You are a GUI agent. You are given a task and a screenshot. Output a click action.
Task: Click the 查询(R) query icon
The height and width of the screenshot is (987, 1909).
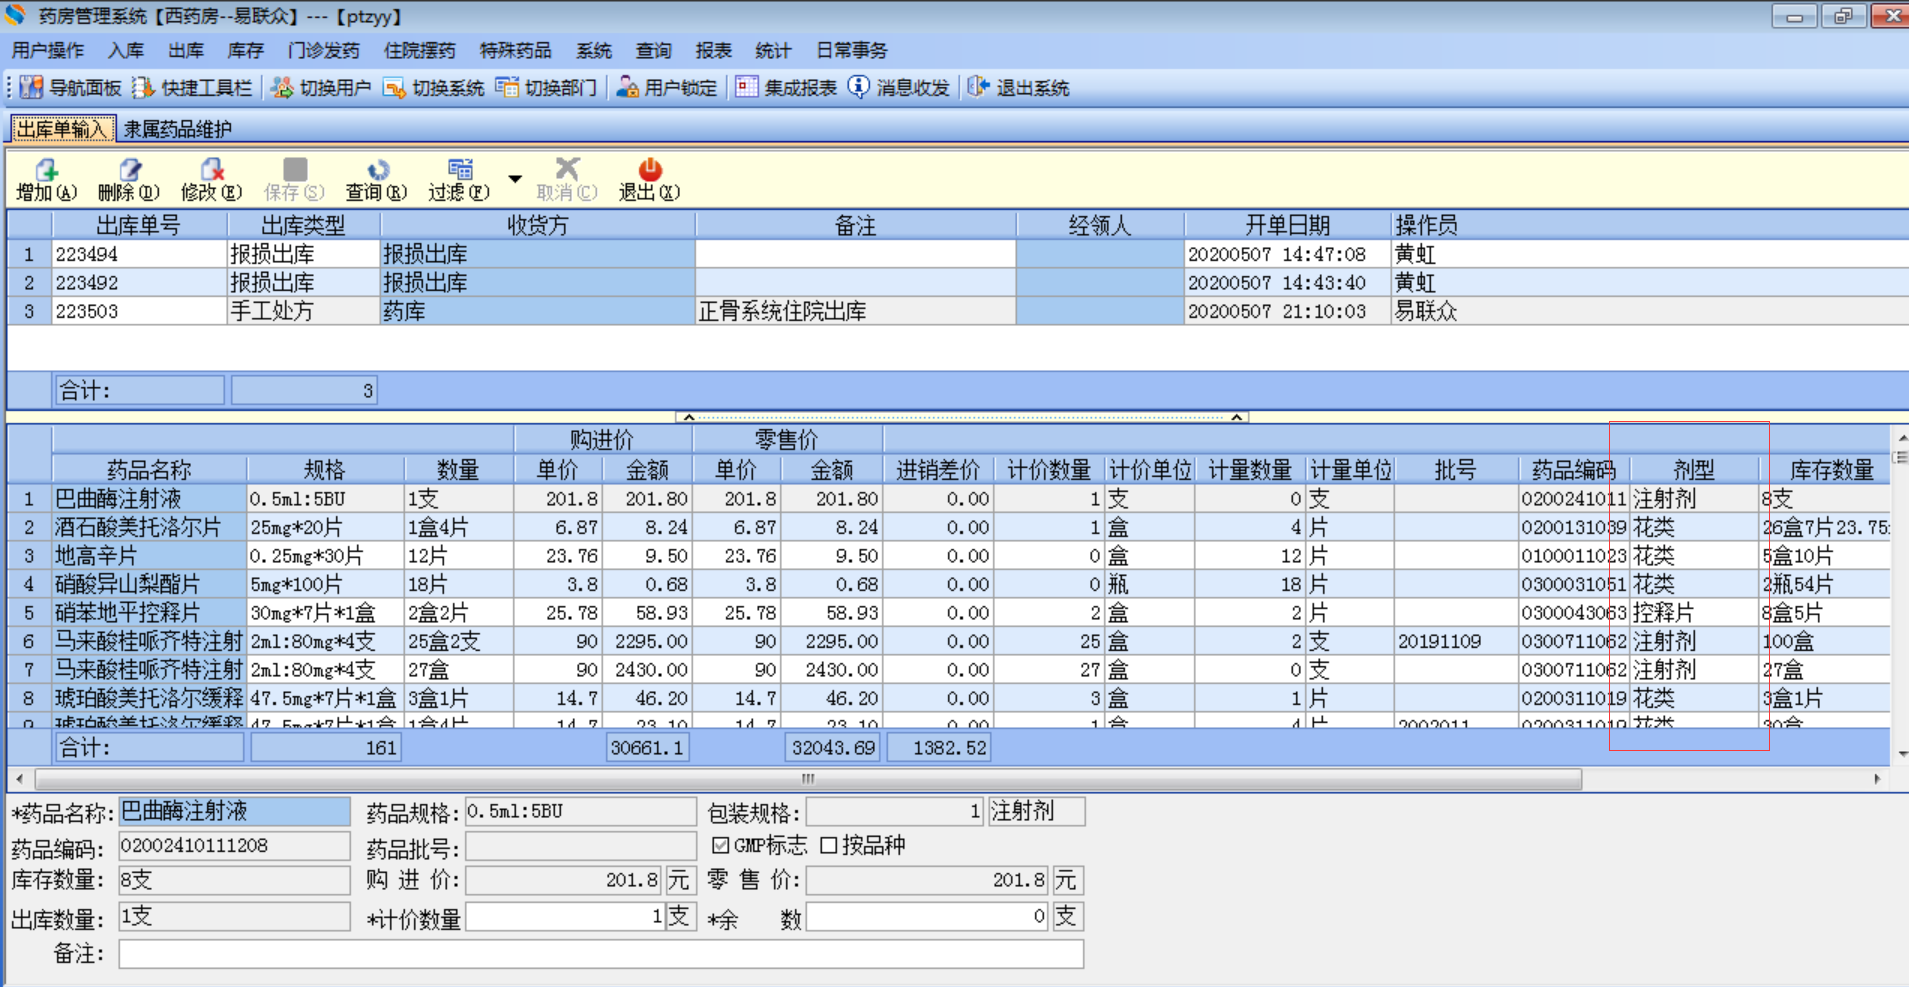coord(376,169)
